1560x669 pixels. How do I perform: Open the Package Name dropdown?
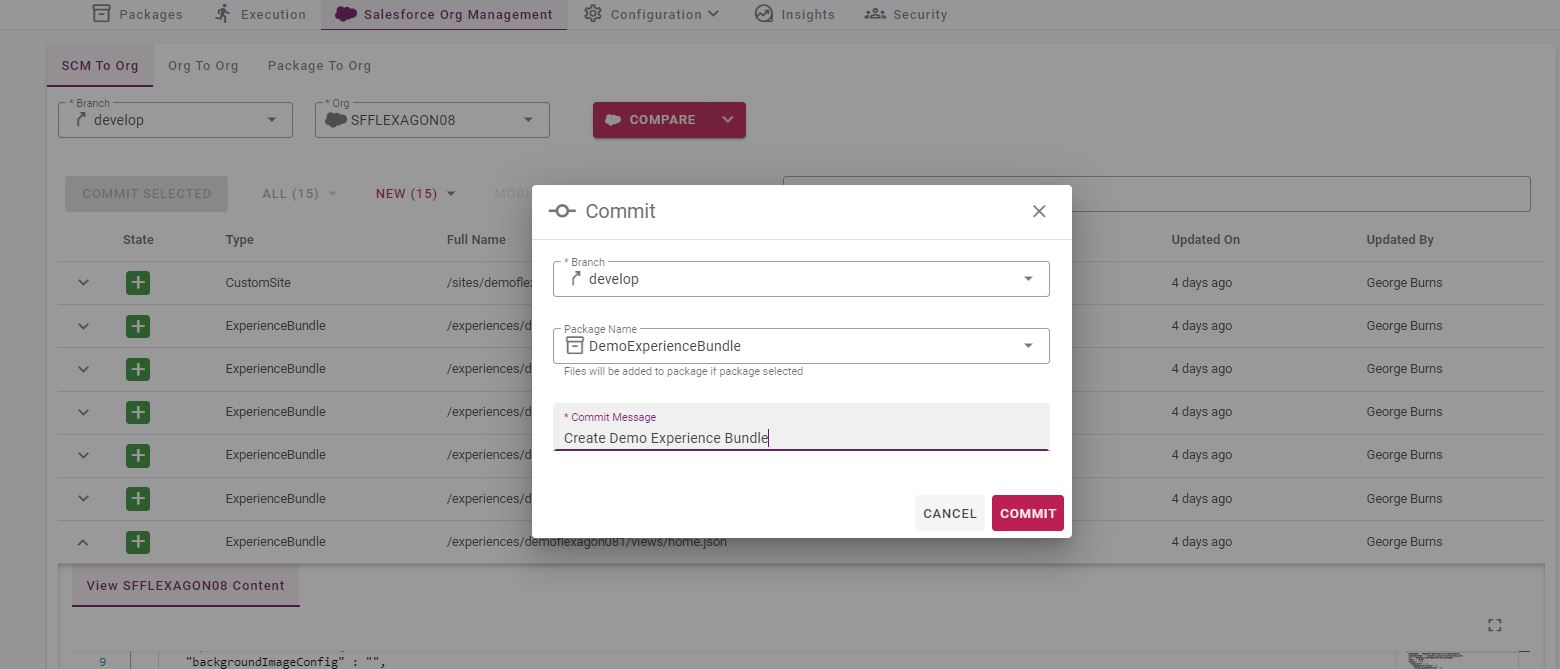pyautogui.click(x=801, y=346)
